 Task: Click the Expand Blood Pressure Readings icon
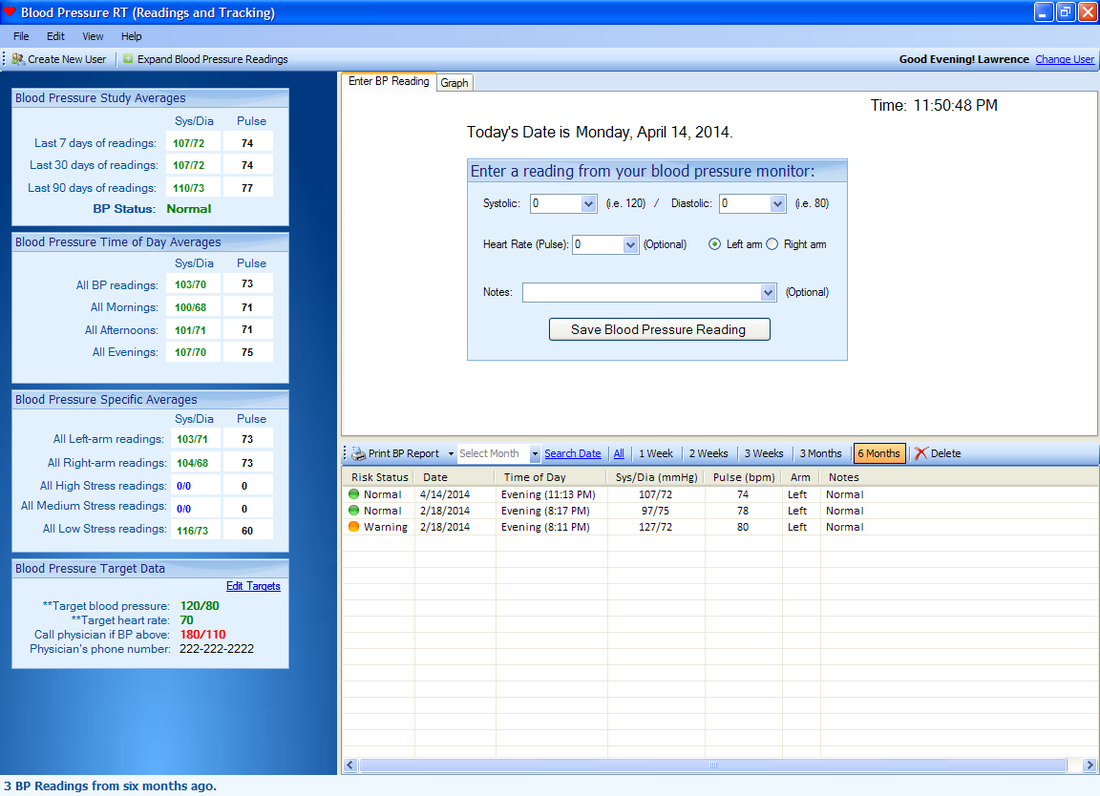click(128, 59)
